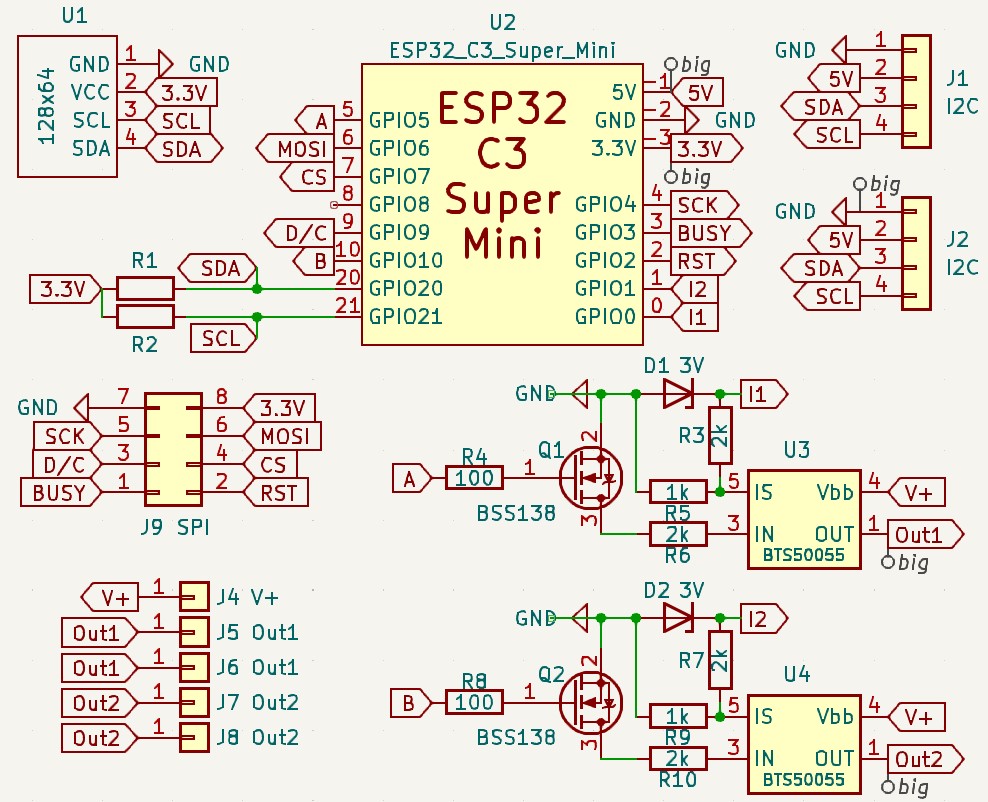Select the R4 100 ohm resistor
This screenshot has height=802, width=988.
(474, 478)
